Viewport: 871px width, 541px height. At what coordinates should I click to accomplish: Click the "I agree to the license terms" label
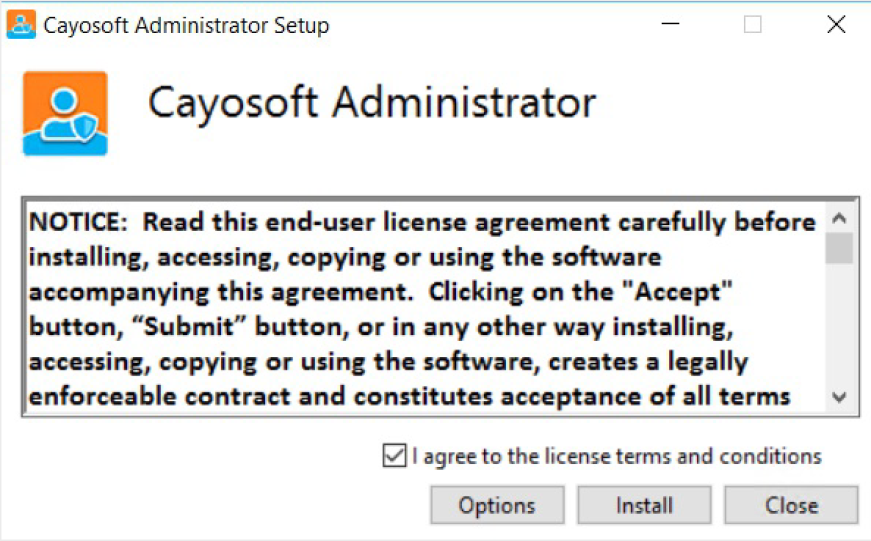[617, 457]
